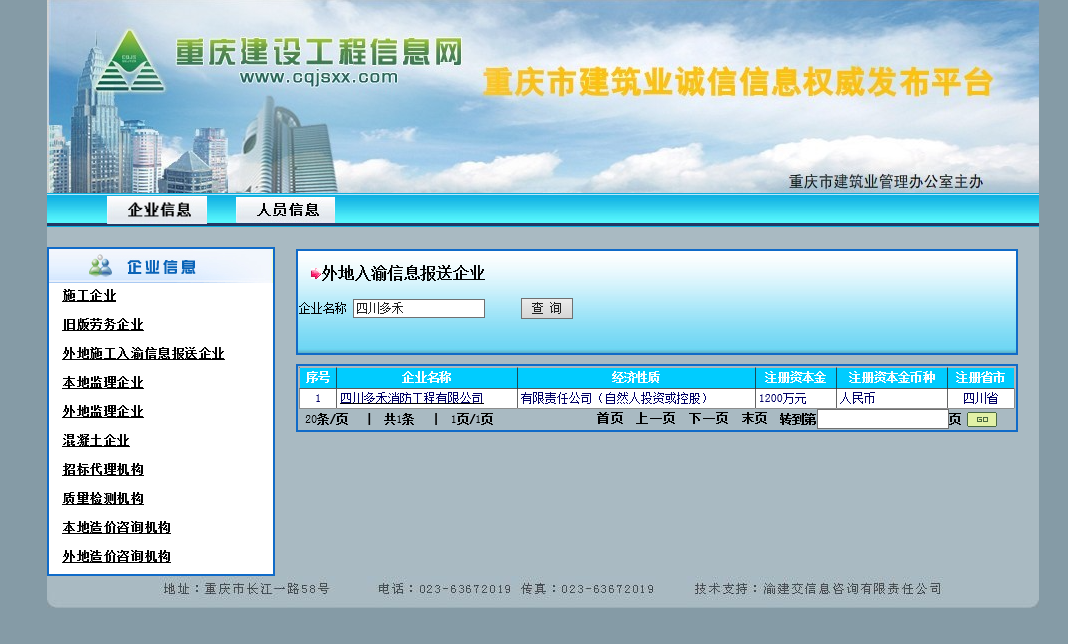The height and width of the screenshot is (644, 1068).
Task: Select 外地造价咨询机构 sidebar link
Action: pyautogui.click(x=116, y=557)
